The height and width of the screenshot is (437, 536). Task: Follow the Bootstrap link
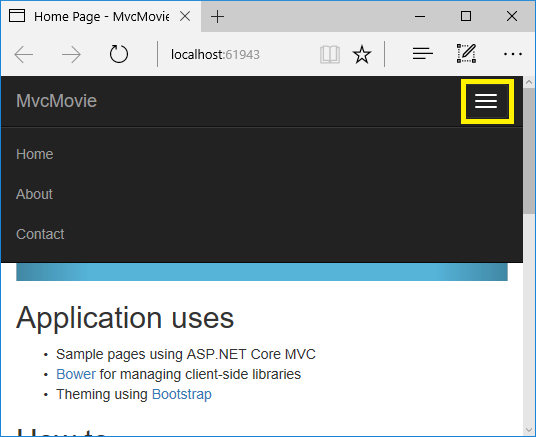[182, 394]
